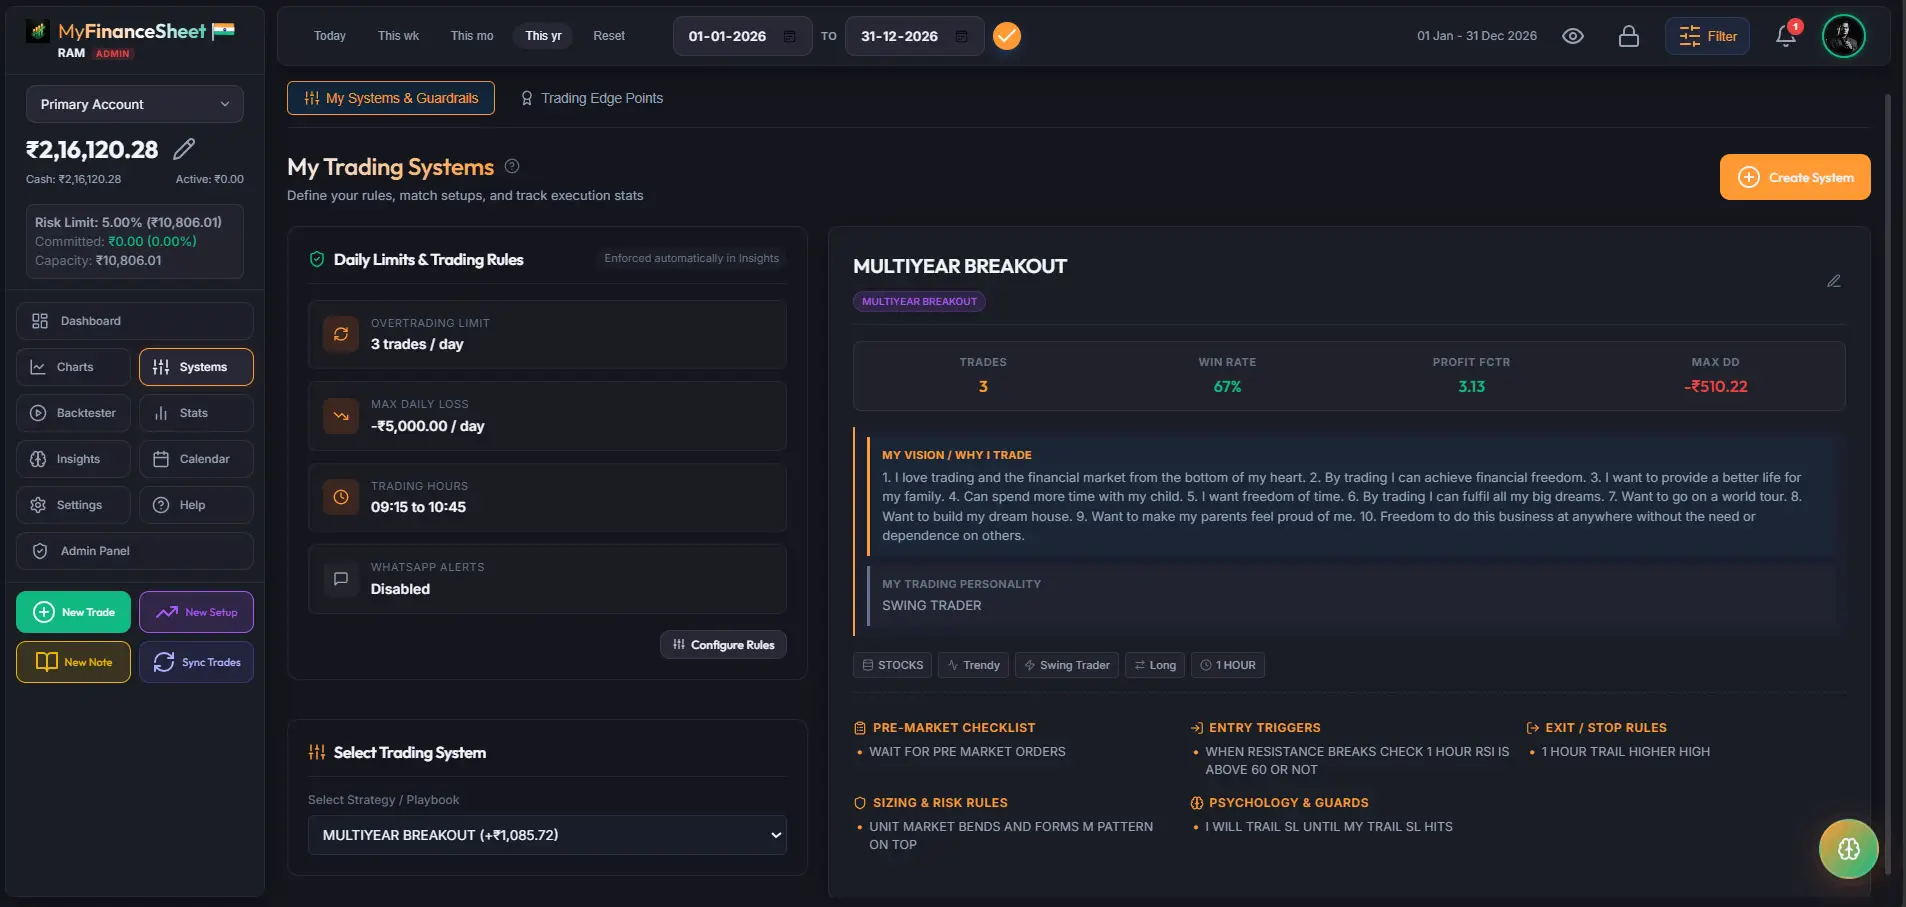The width and height of the screenshot is (1906, 907).
Task: Open Calendar from sidebar
Action: [x=196, y=459]
